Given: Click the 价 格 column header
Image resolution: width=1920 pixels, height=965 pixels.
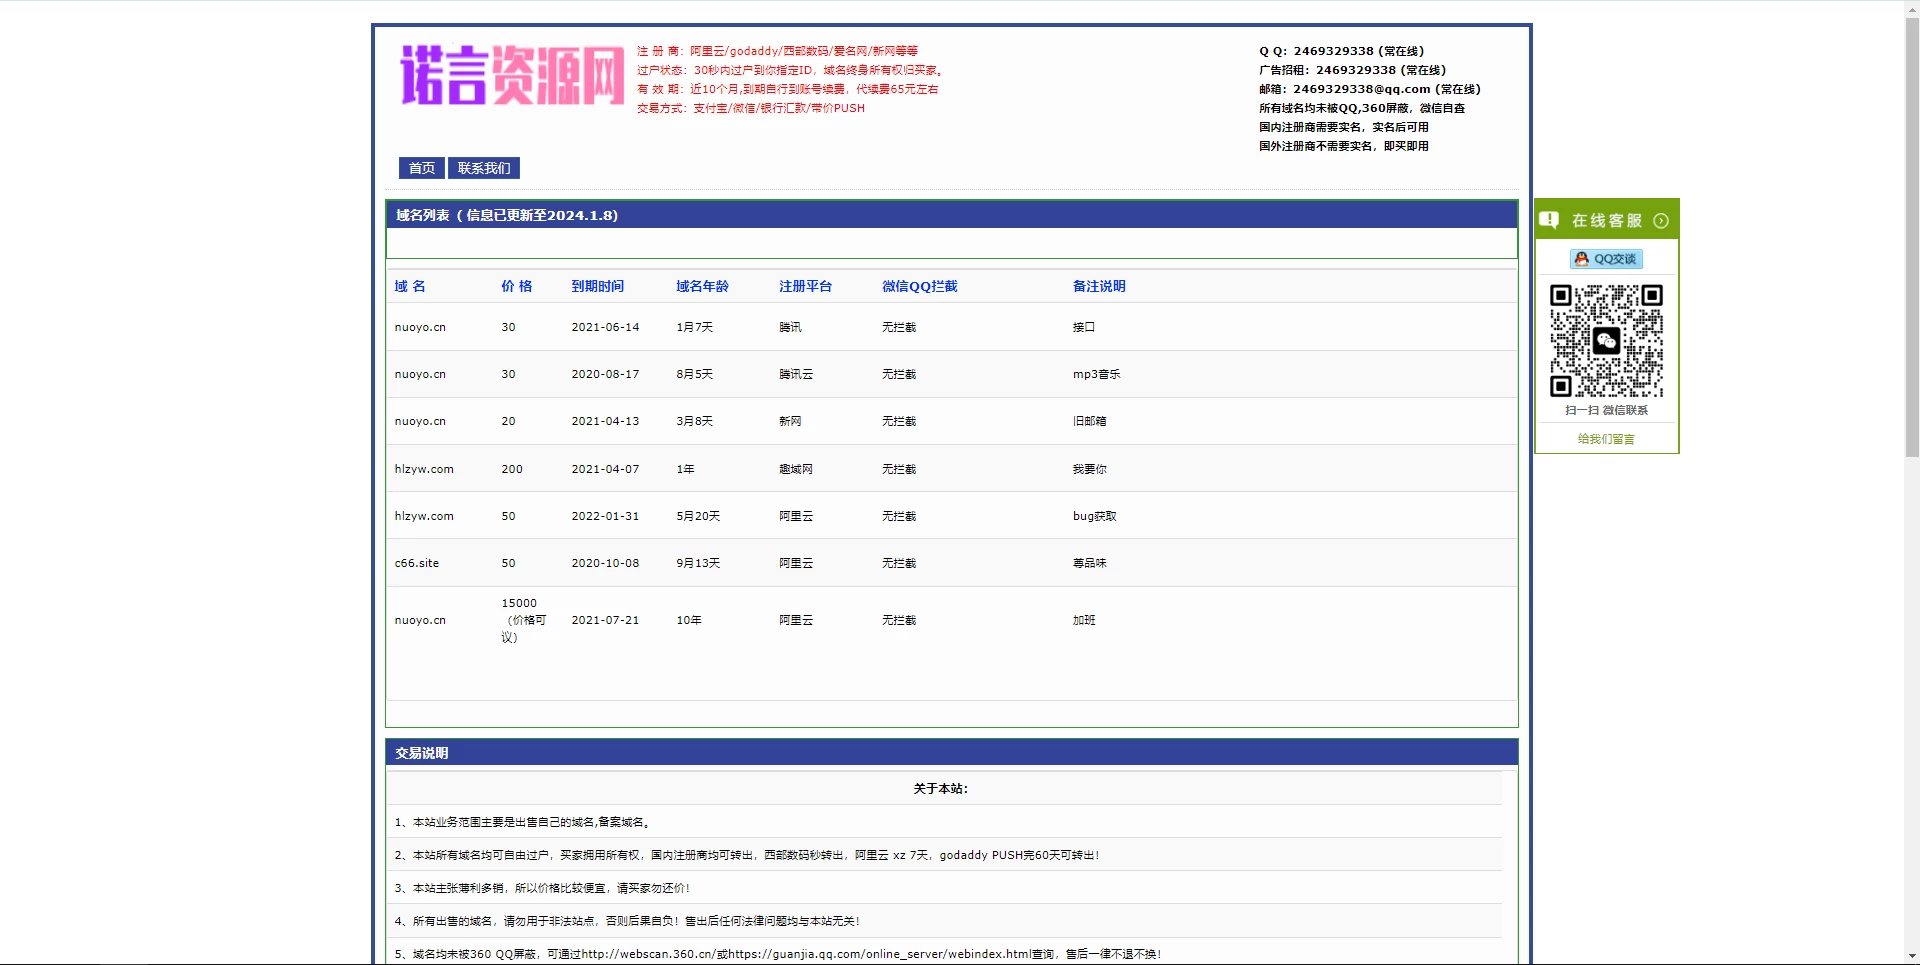Looking at the screenshot, I should (x=517, y=286).
